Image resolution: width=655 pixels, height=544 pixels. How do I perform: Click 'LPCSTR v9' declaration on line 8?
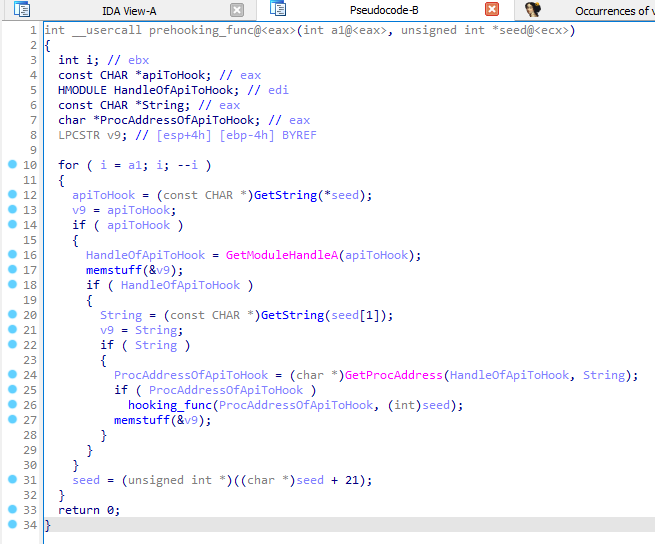pyautogui.click(x=93, y=135)
